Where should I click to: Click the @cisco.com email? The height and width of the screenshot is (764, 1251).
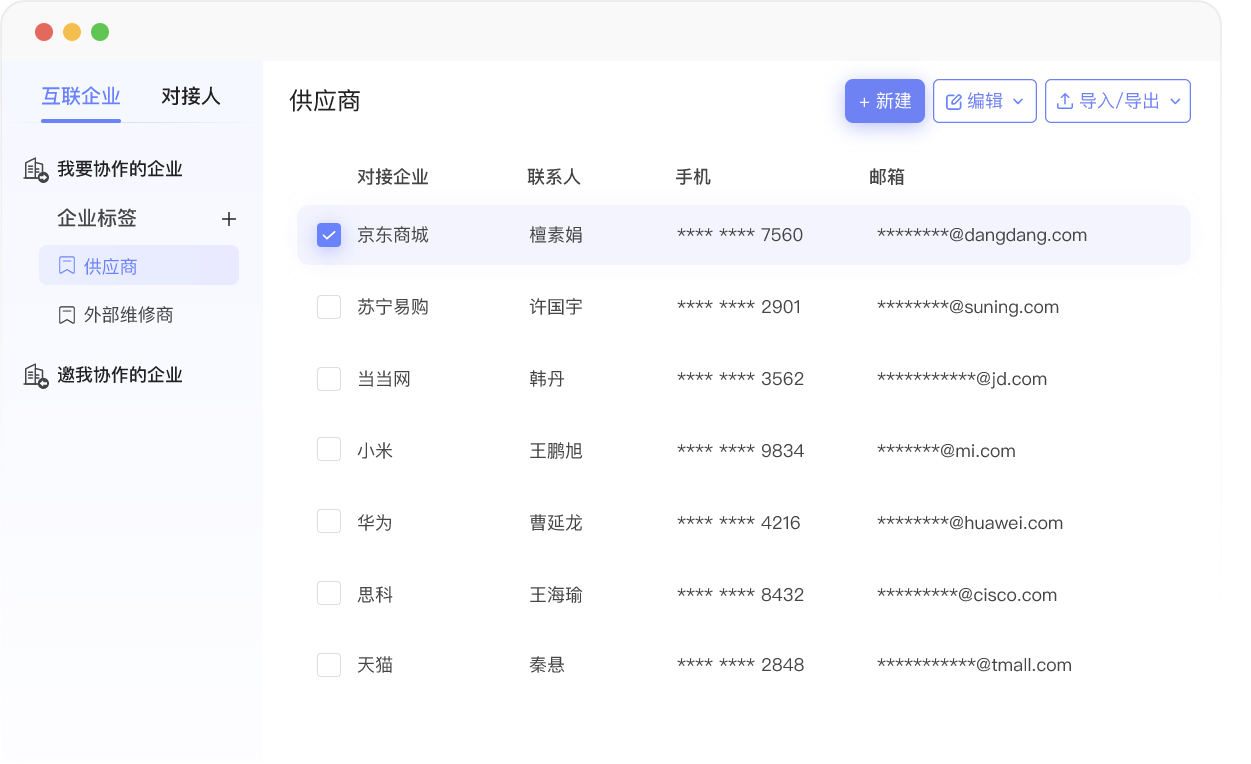point(967,595)
